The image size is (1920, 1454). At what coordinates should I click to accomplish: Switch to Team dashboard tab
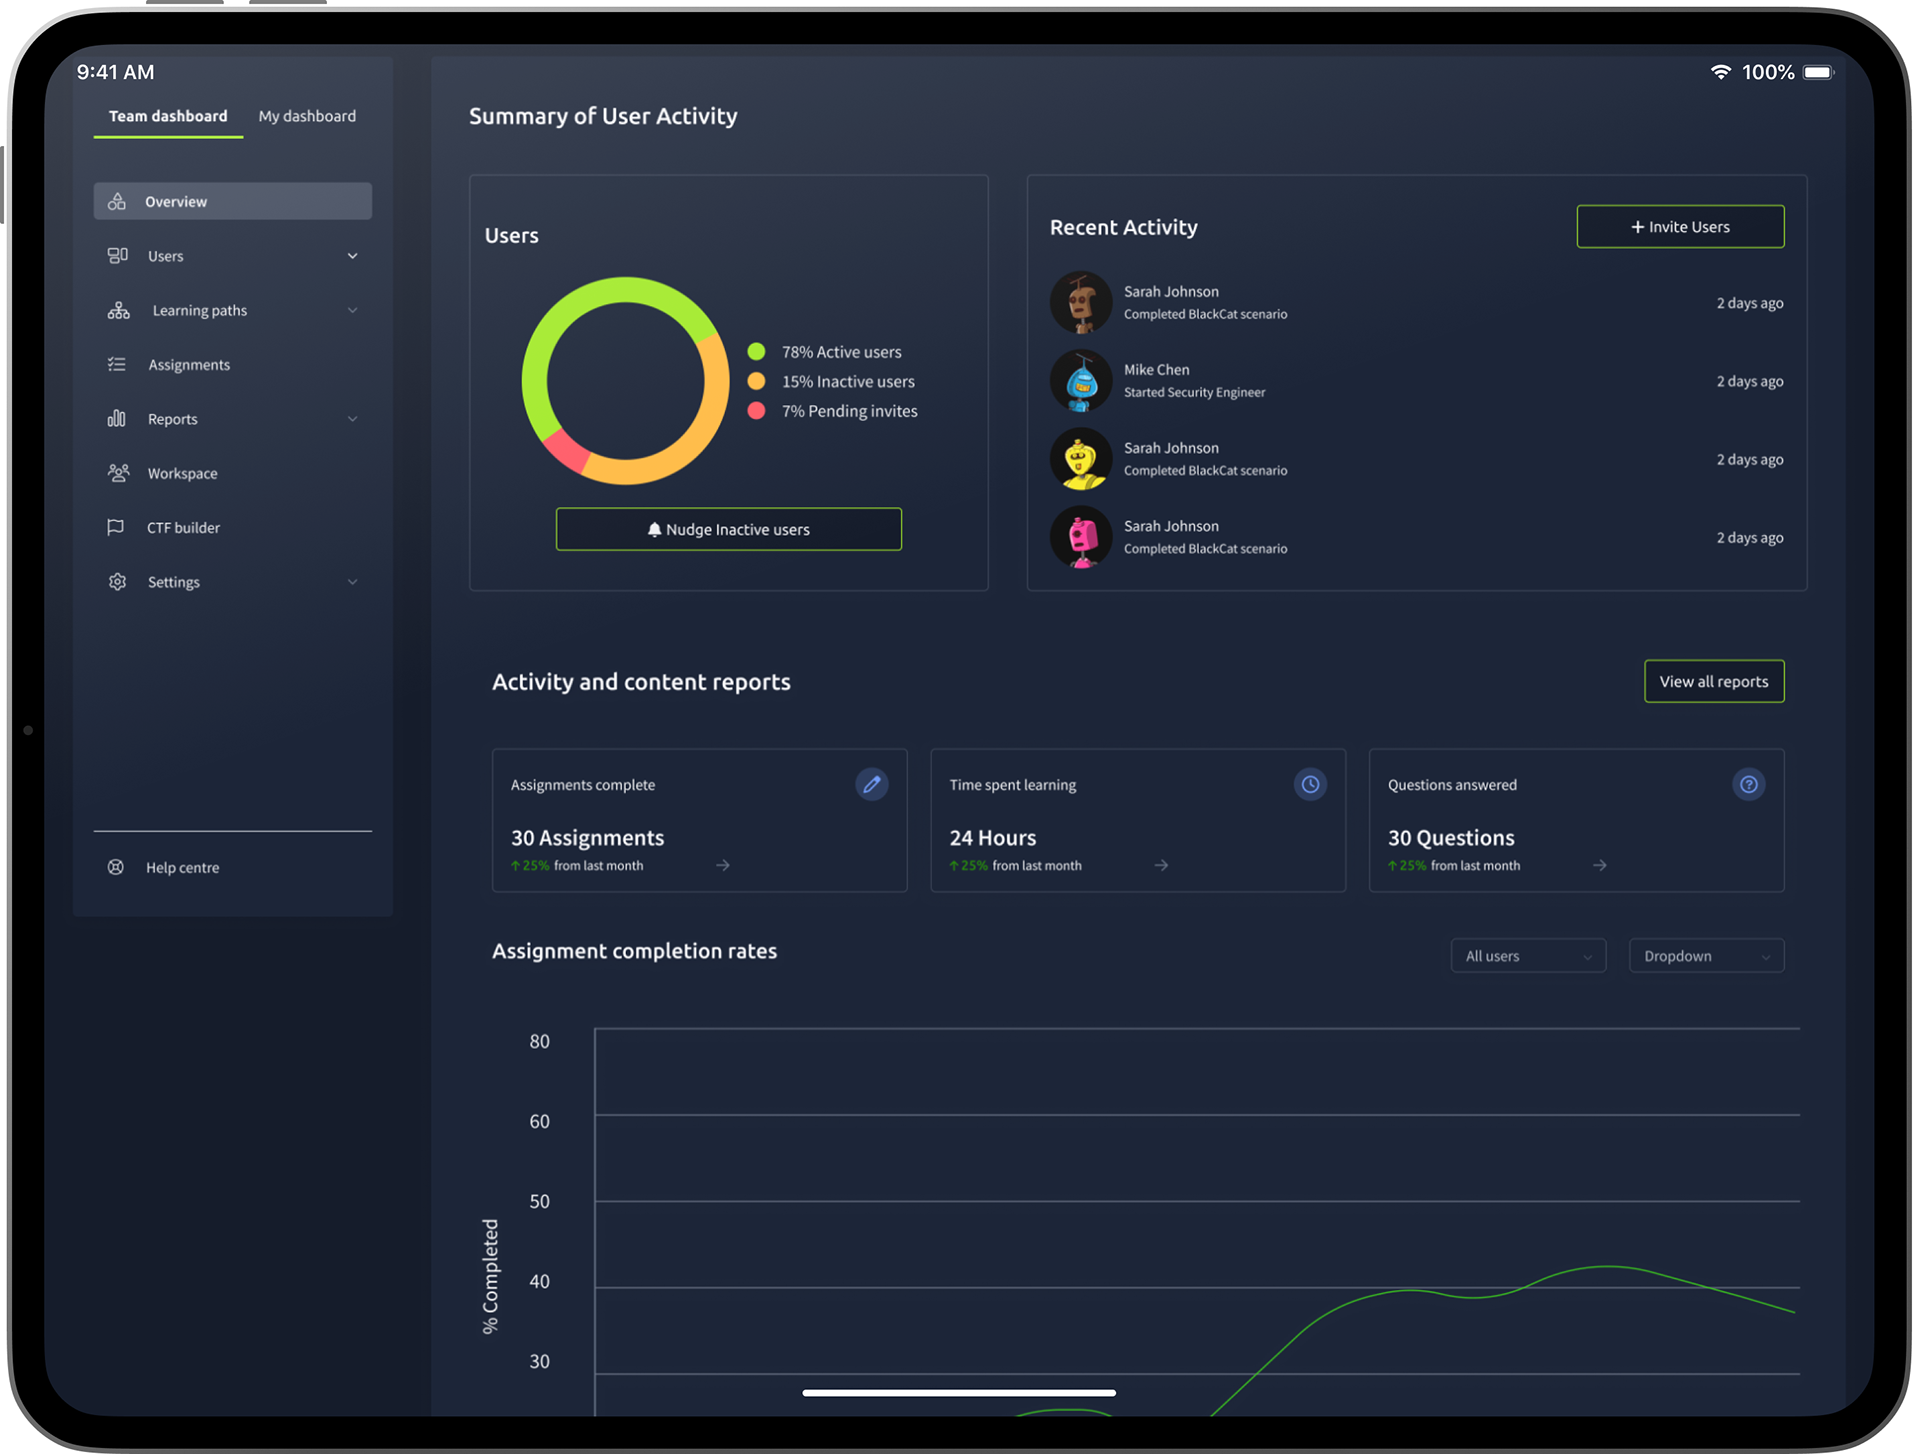click(168, 116)
